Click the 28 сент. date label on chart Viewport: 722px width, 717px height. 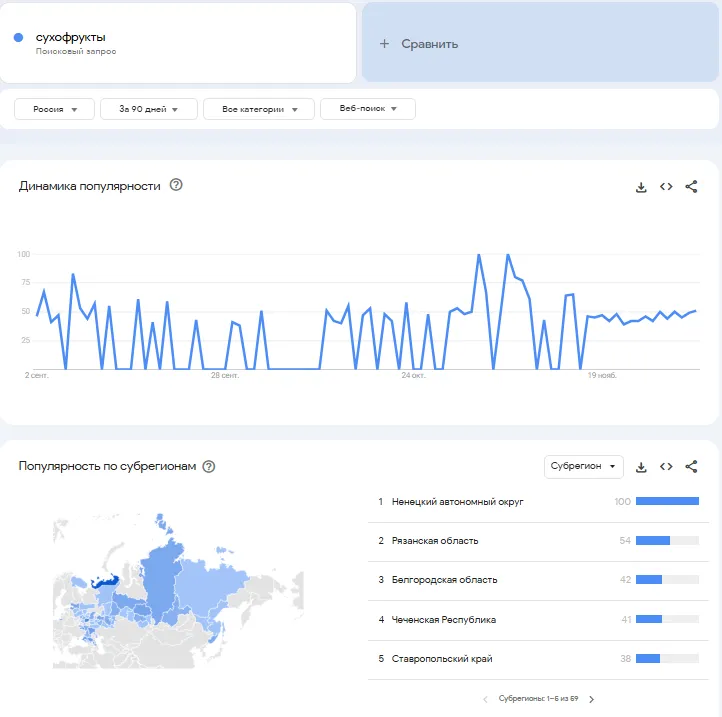point(225,375)
